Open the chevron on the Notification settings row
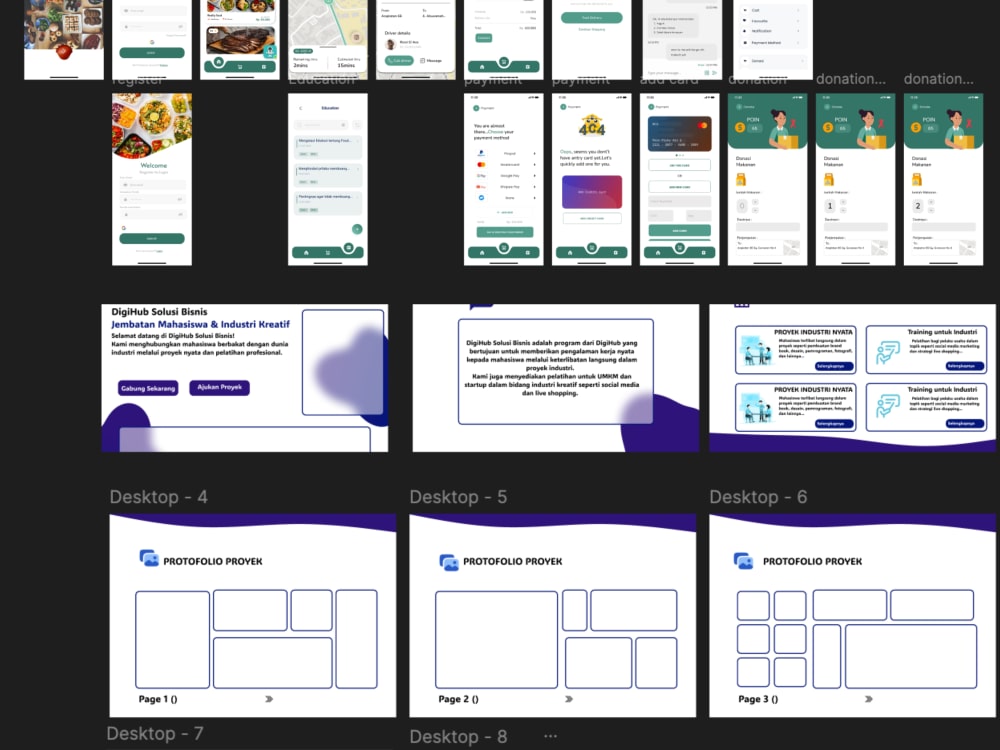This screenshot has width=1000, height=750. tap(798, 31)
